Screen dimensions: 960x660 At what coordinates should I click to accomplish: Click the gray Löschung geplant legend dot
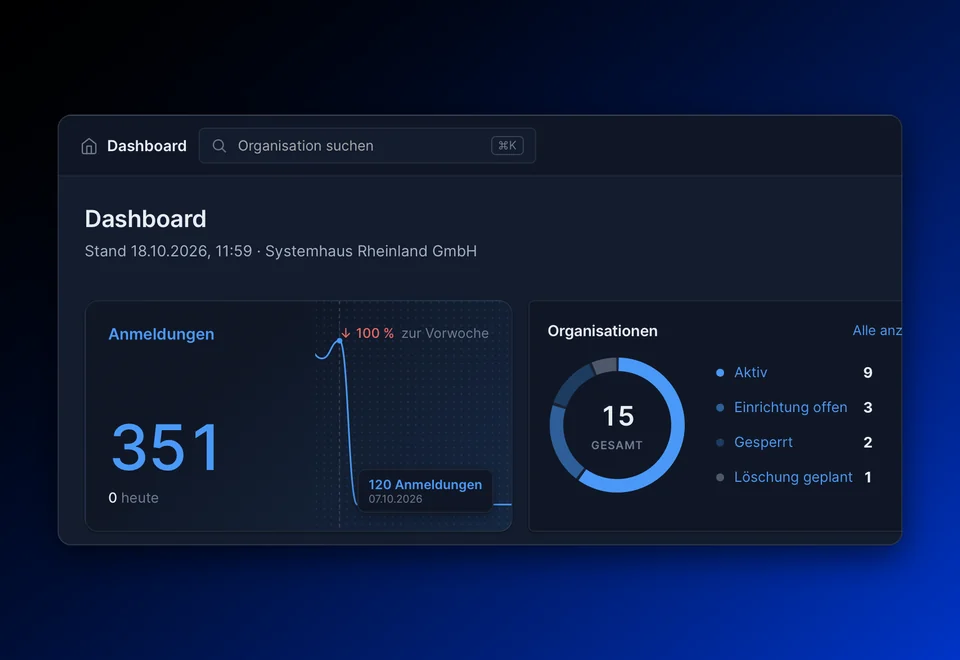[720, 477]
